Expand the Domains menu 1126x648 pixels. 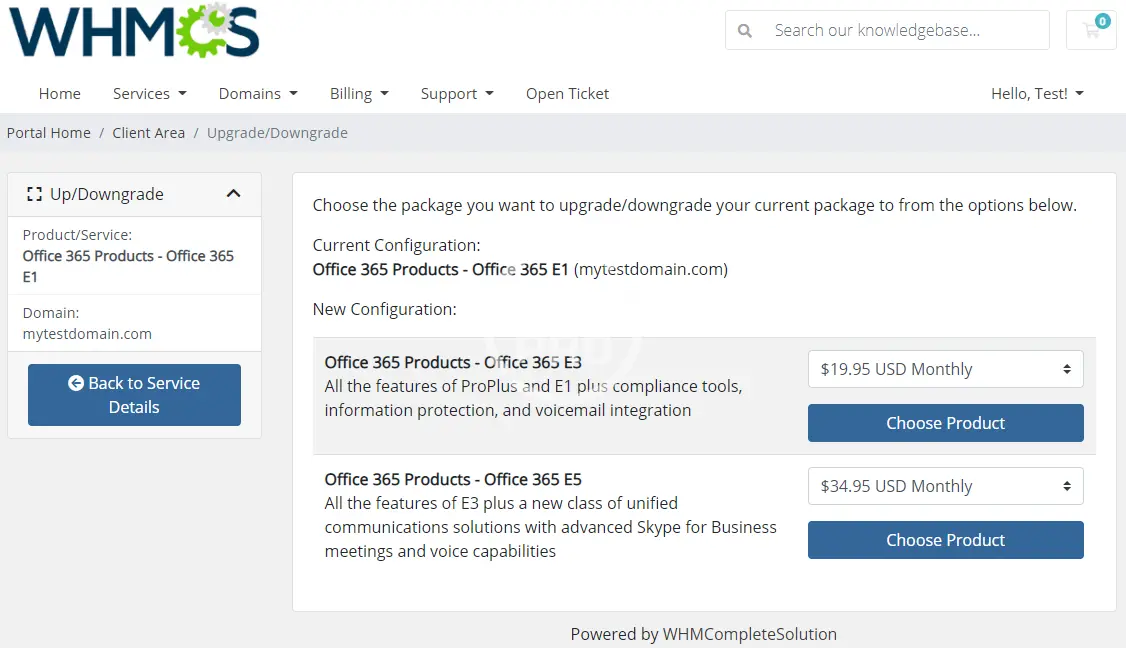[x=258, y=94]
